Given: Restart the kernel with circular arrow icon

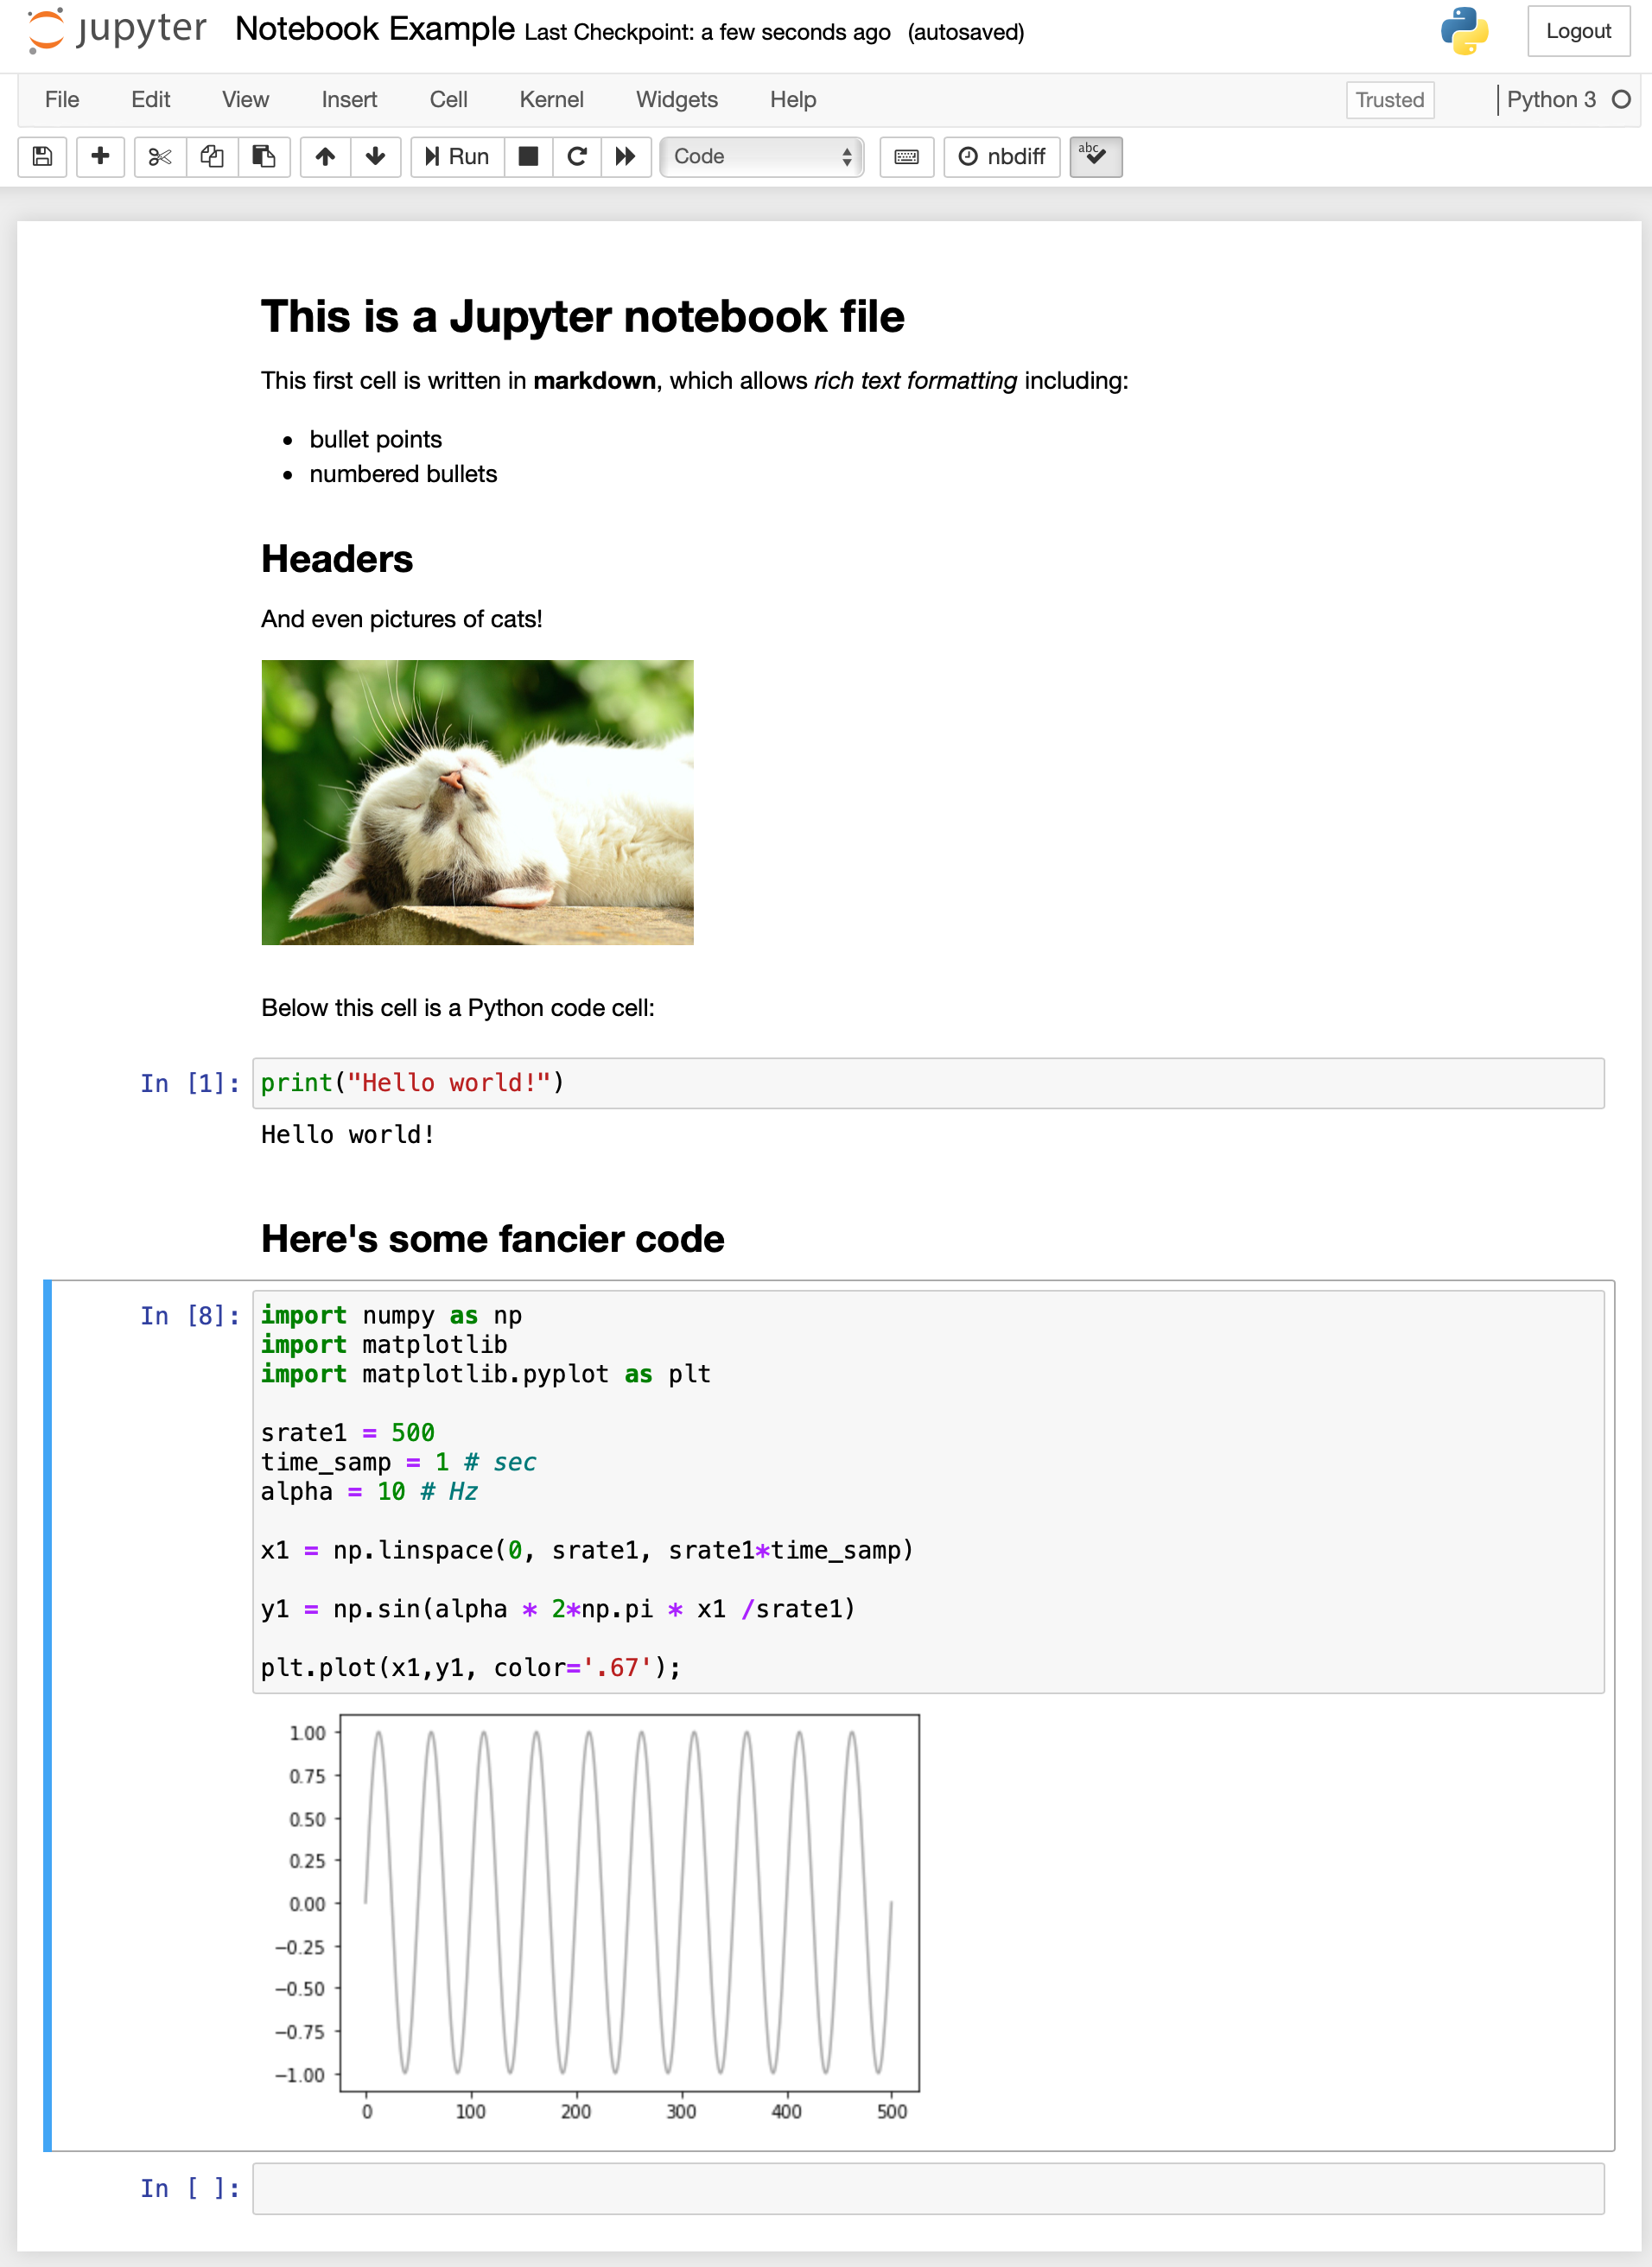Looking at the screenshot, I should [x=577, y=157].
